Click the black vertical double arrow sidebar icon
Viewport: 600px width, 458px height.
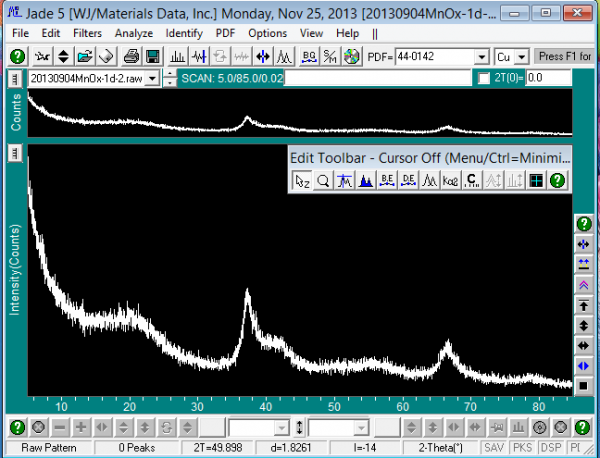(584, 326)
